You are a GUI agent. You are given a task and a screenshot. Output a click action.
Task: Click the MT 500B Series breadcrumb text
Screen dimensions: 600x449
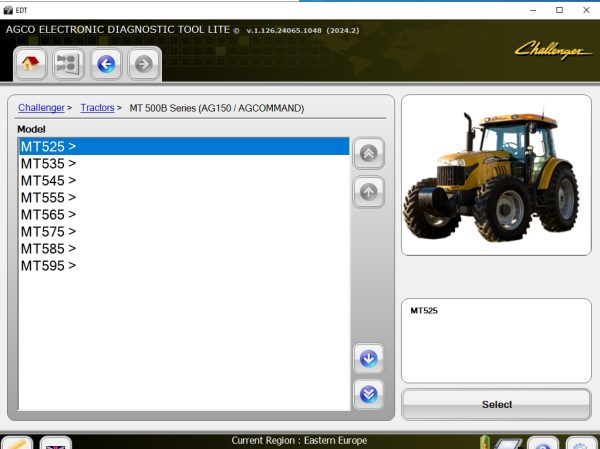(x=217, y=108)
